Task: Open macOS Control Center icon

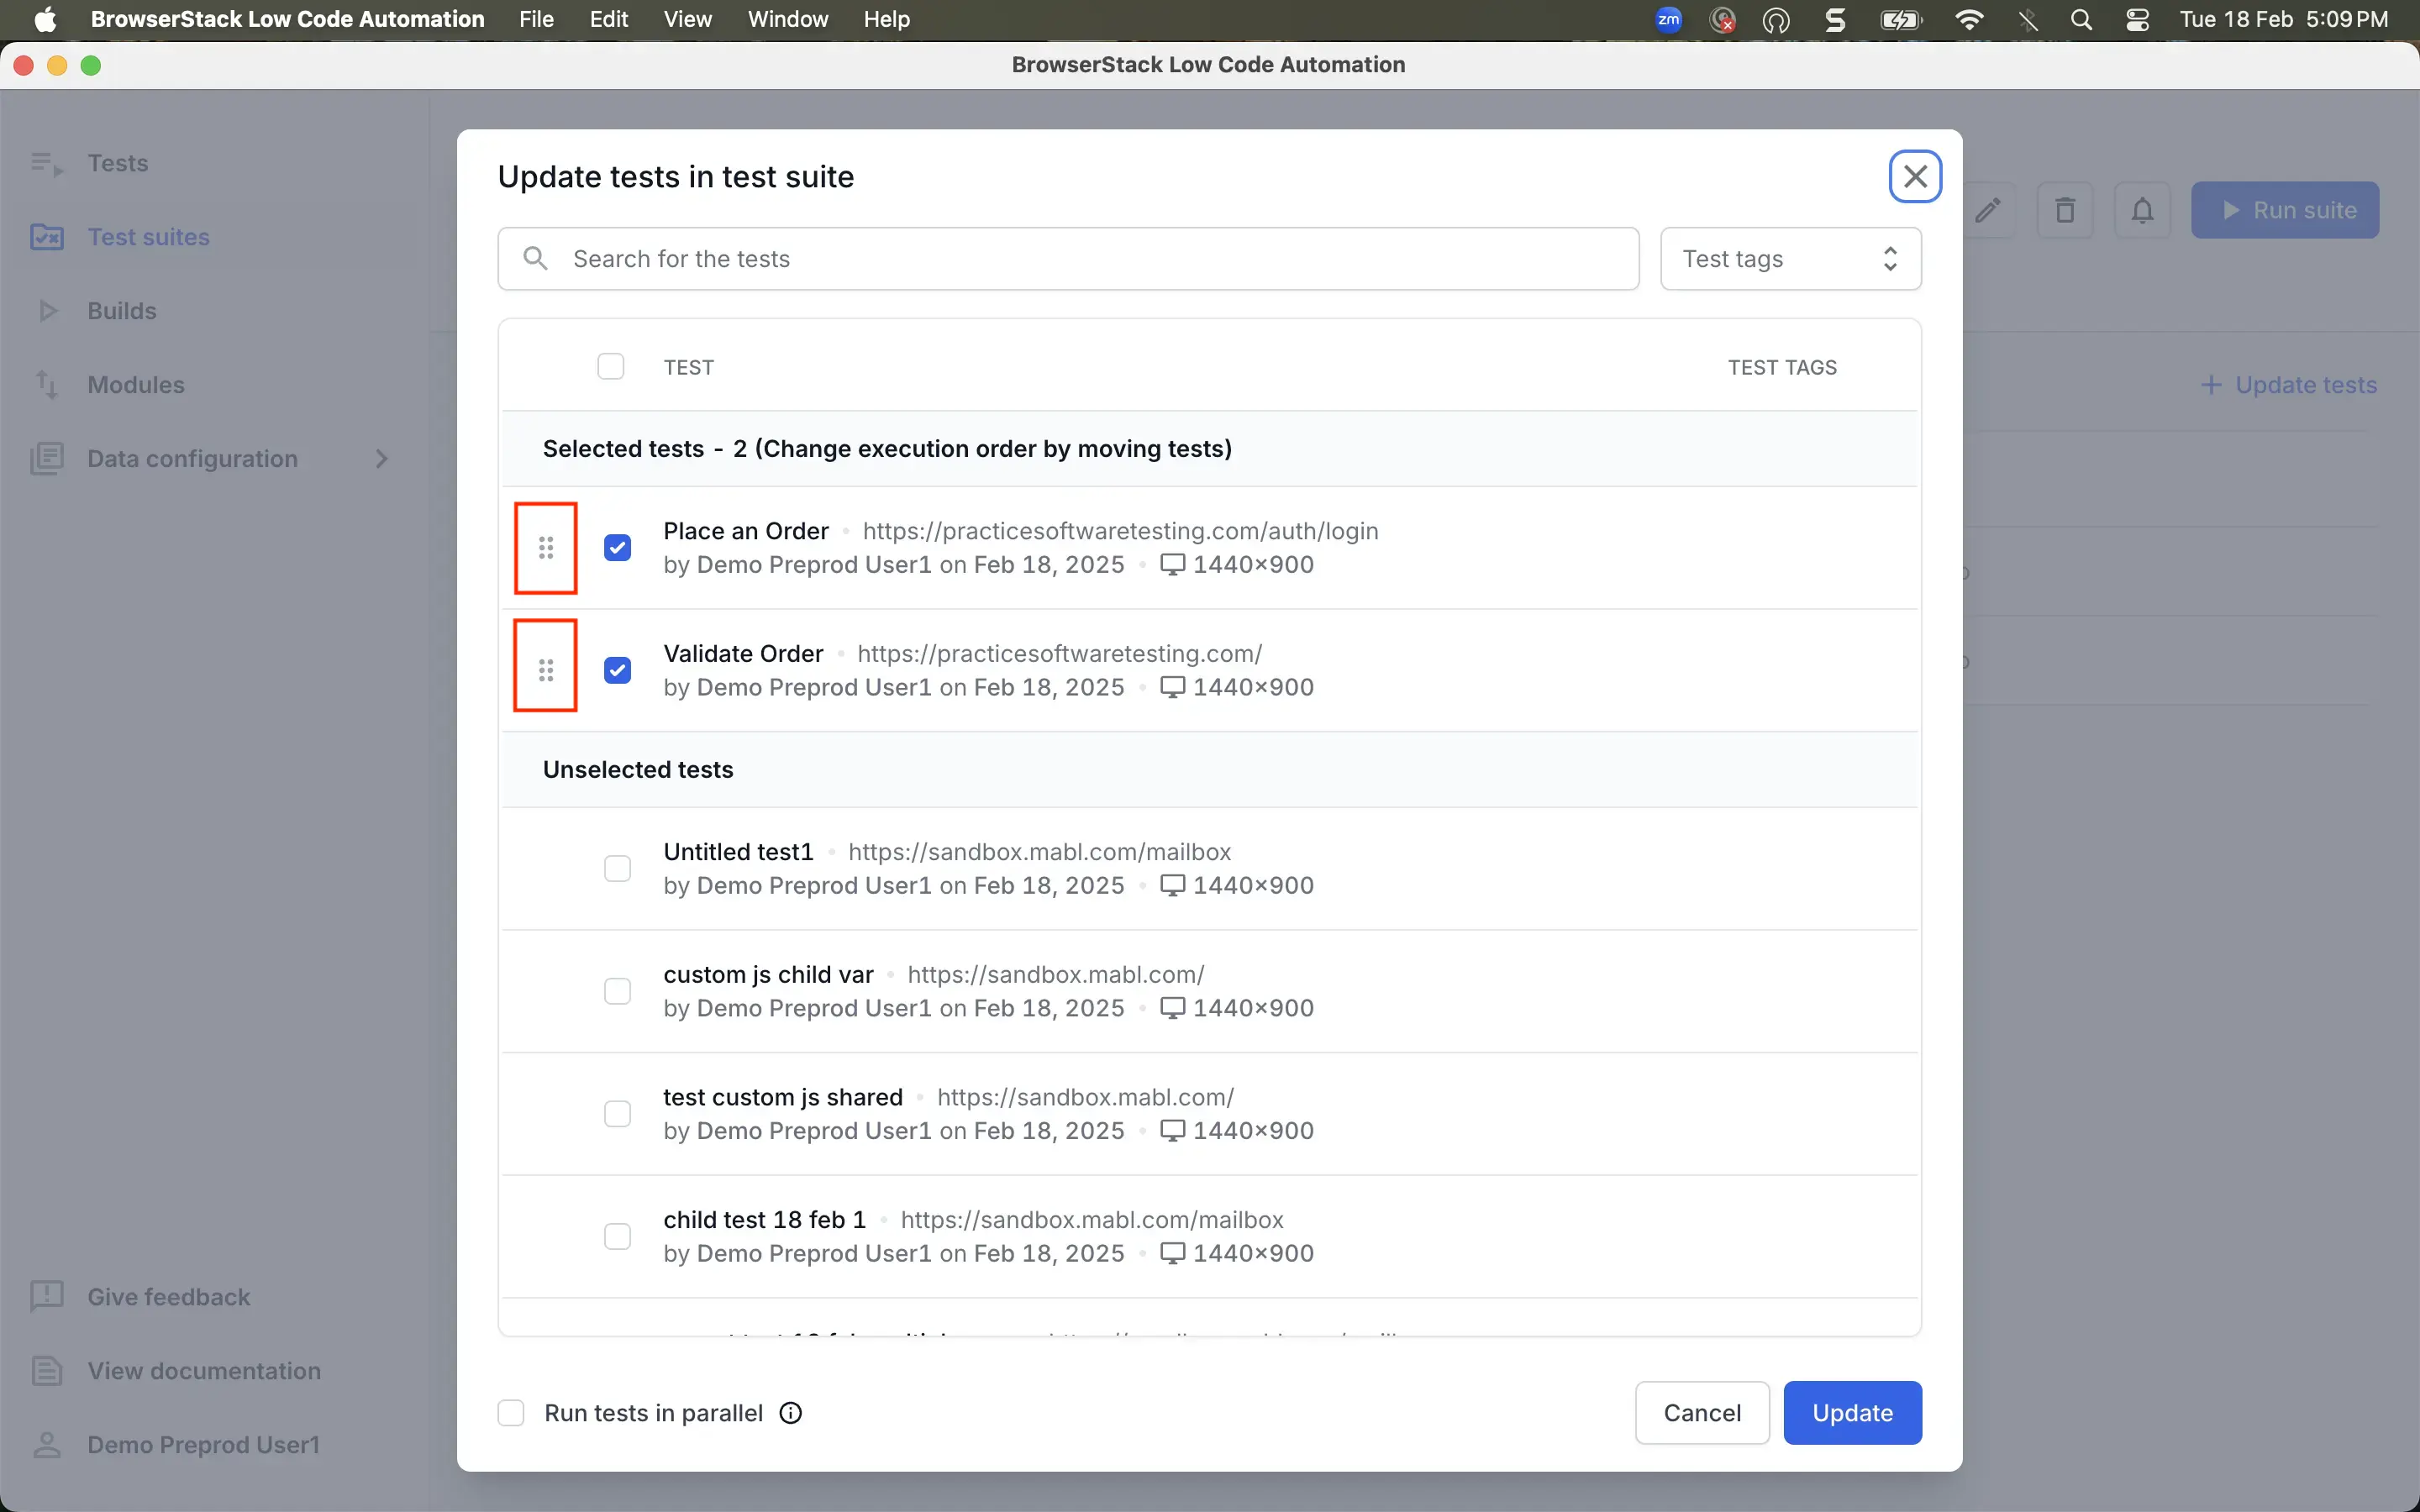Action: 2137,20
